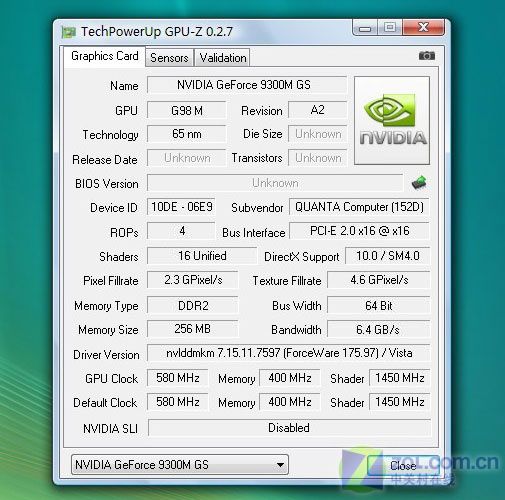This screenshot has width=505, height=500.
Task: Click the Technology label
Action: click(110, 135)
